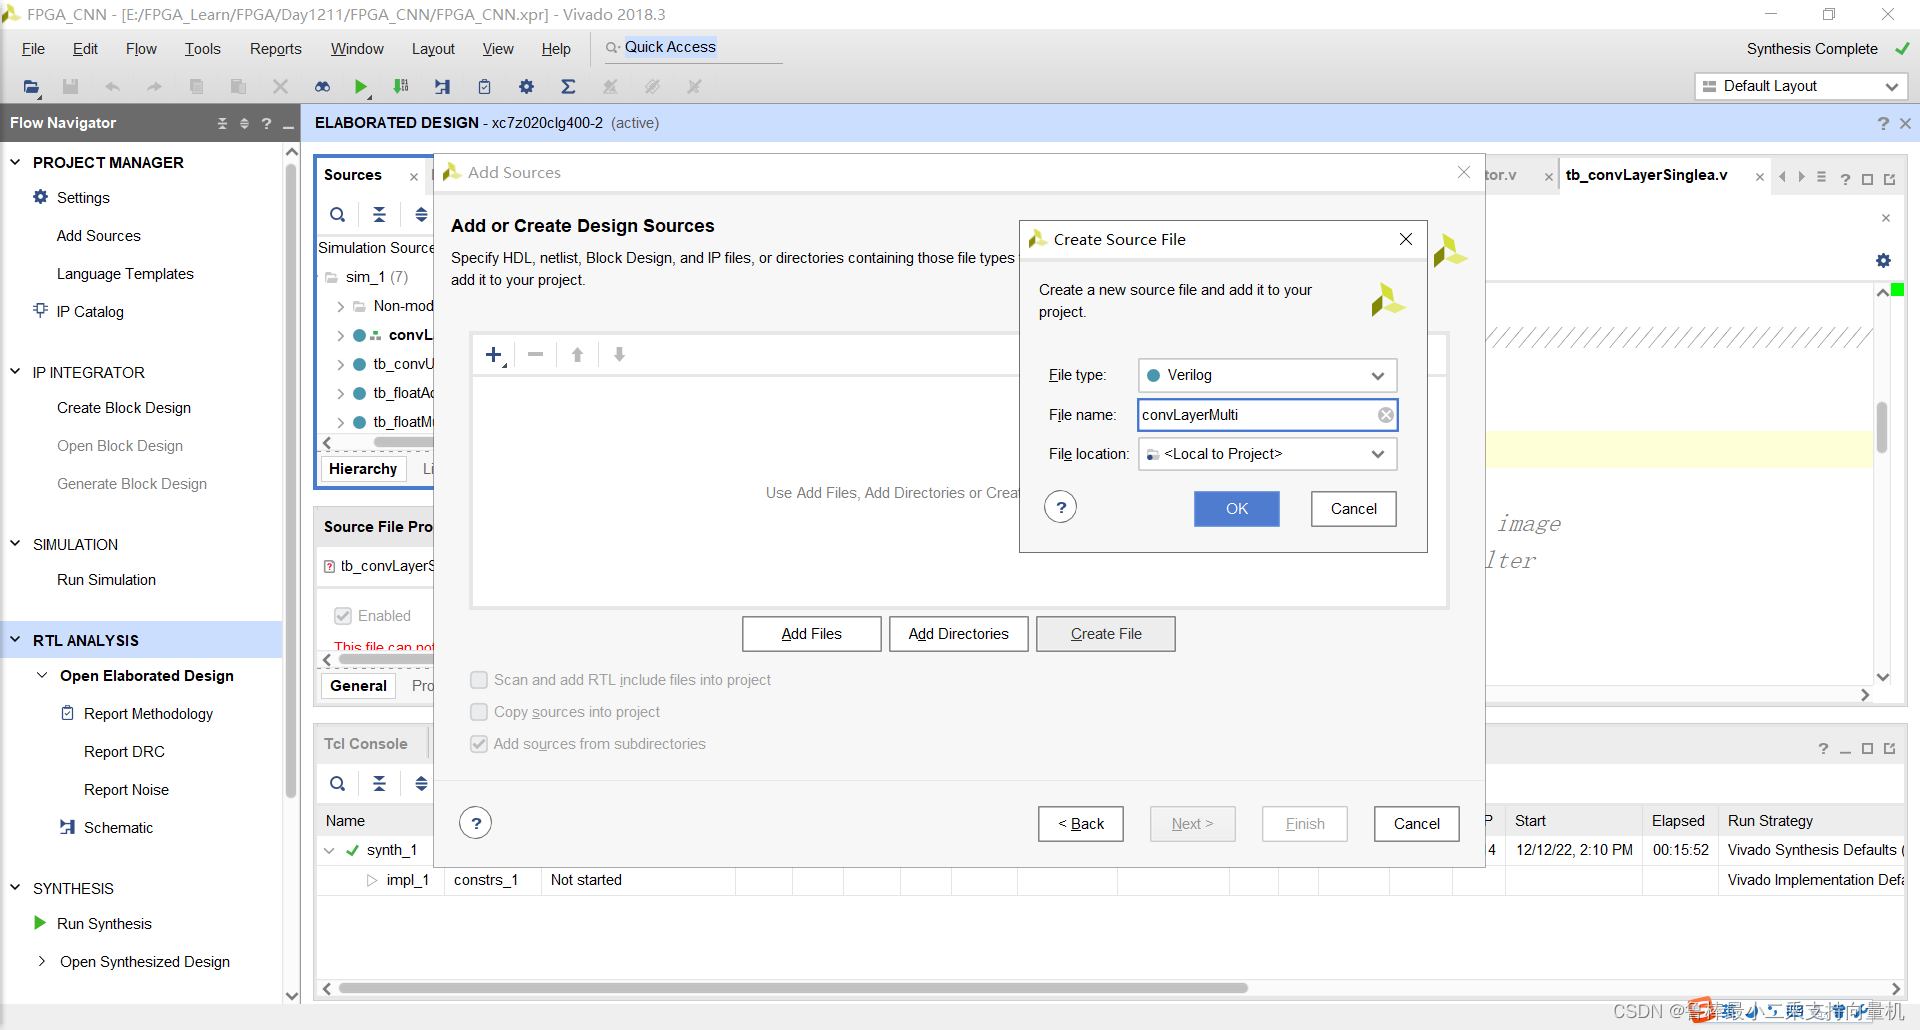This screenshot has height=1030, width=1920.
Task: Open the Tools menu
Action: tap(202, 49)
